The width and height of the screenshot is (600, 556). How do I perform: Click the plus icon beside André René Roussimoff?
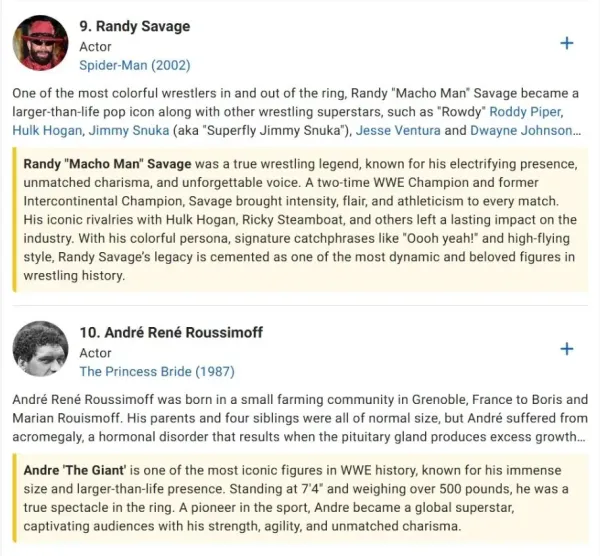[567, 349]
